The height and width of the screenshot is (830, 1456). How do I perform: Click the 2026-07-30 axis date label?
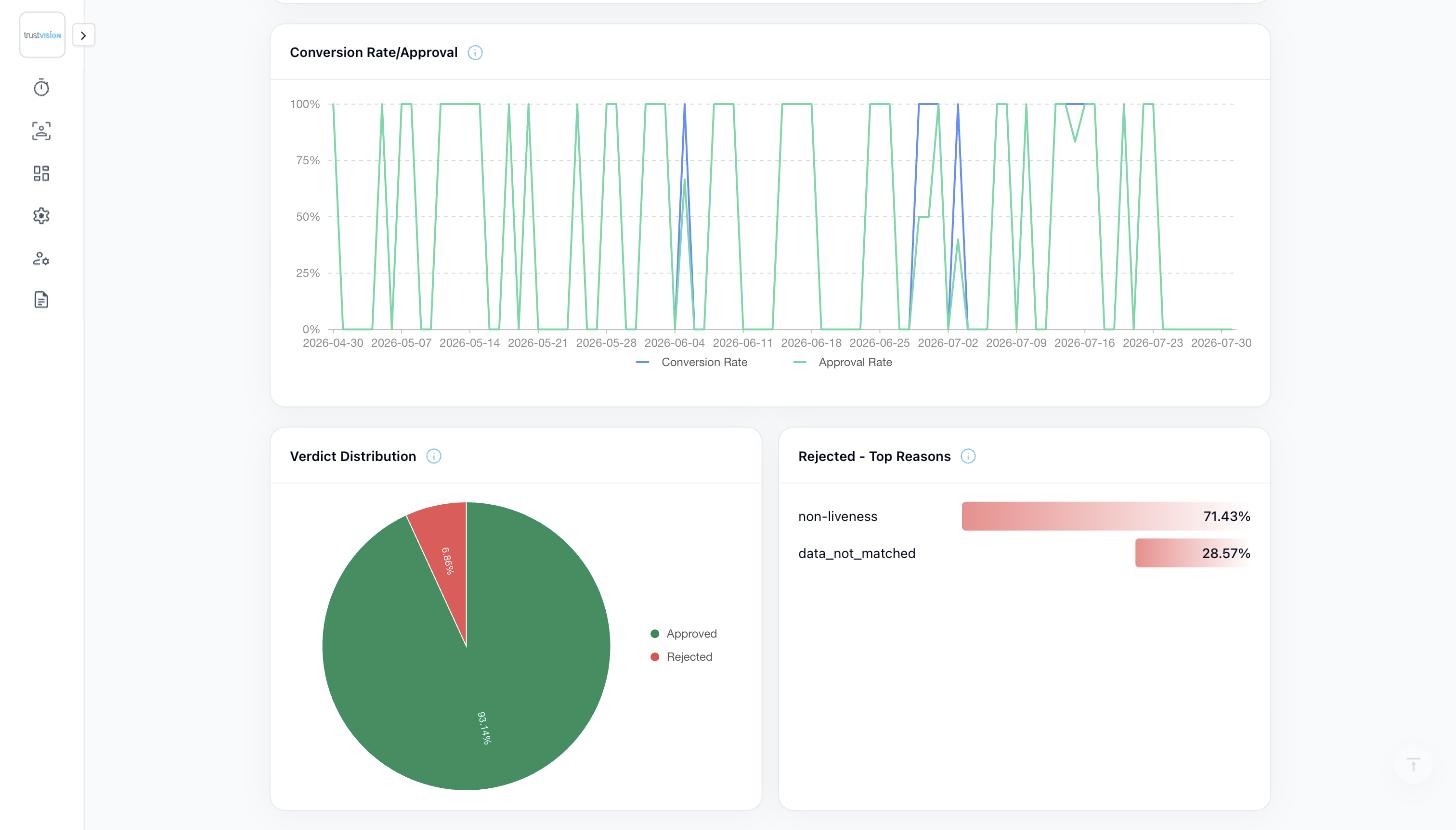click(1221, 343)
